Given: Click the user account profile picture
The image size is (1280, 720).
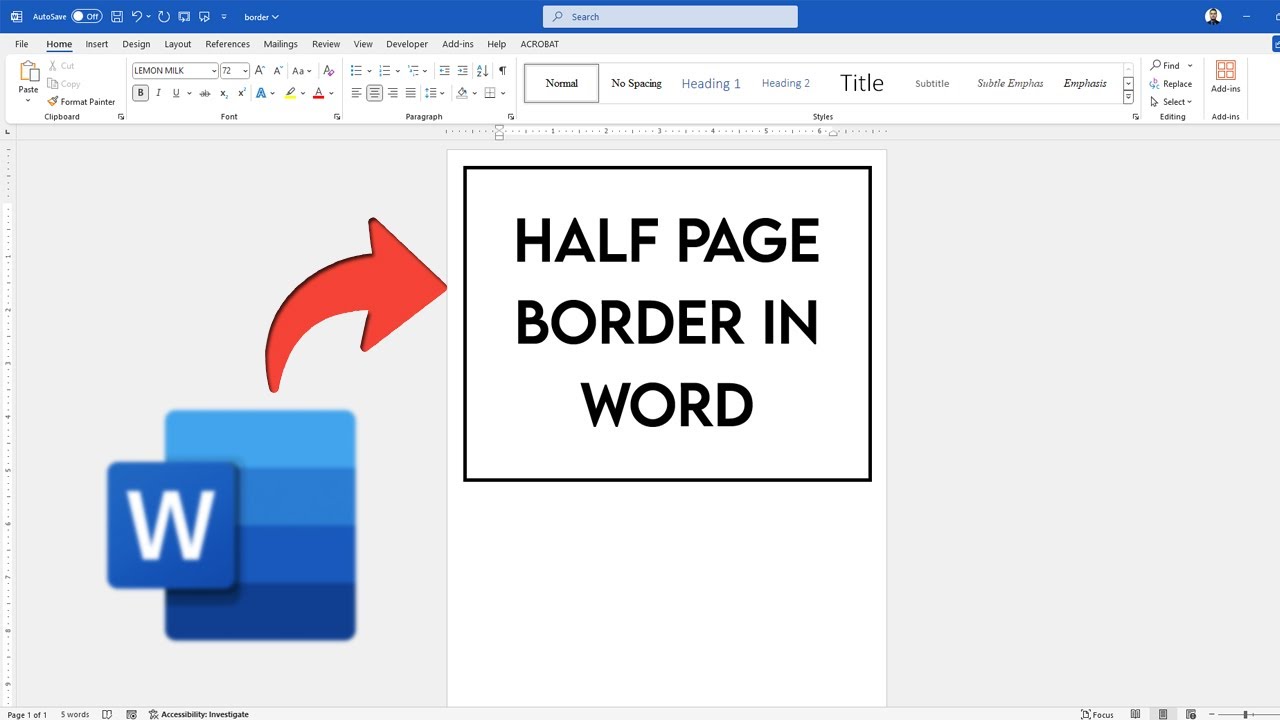Looking at the screenshot, I should tap(1213, 17).
